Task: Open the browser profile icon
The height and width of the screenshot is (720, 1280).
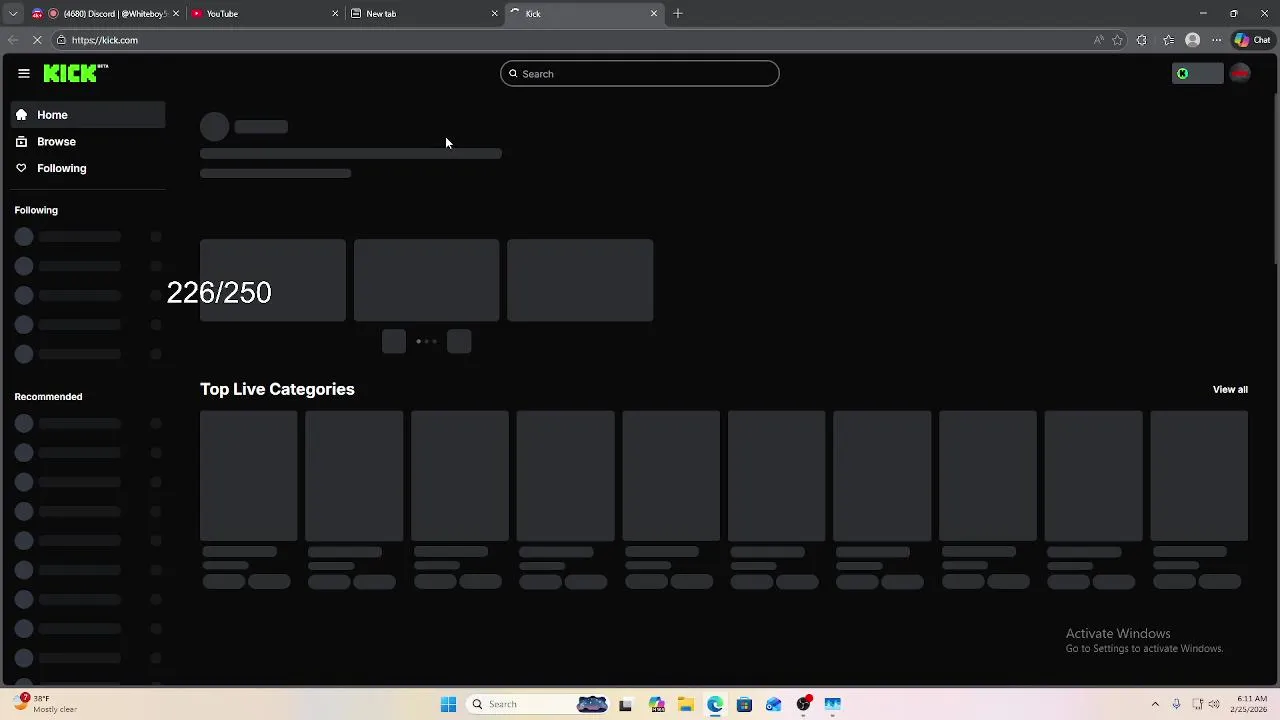Action: (x=1192, y=40)
